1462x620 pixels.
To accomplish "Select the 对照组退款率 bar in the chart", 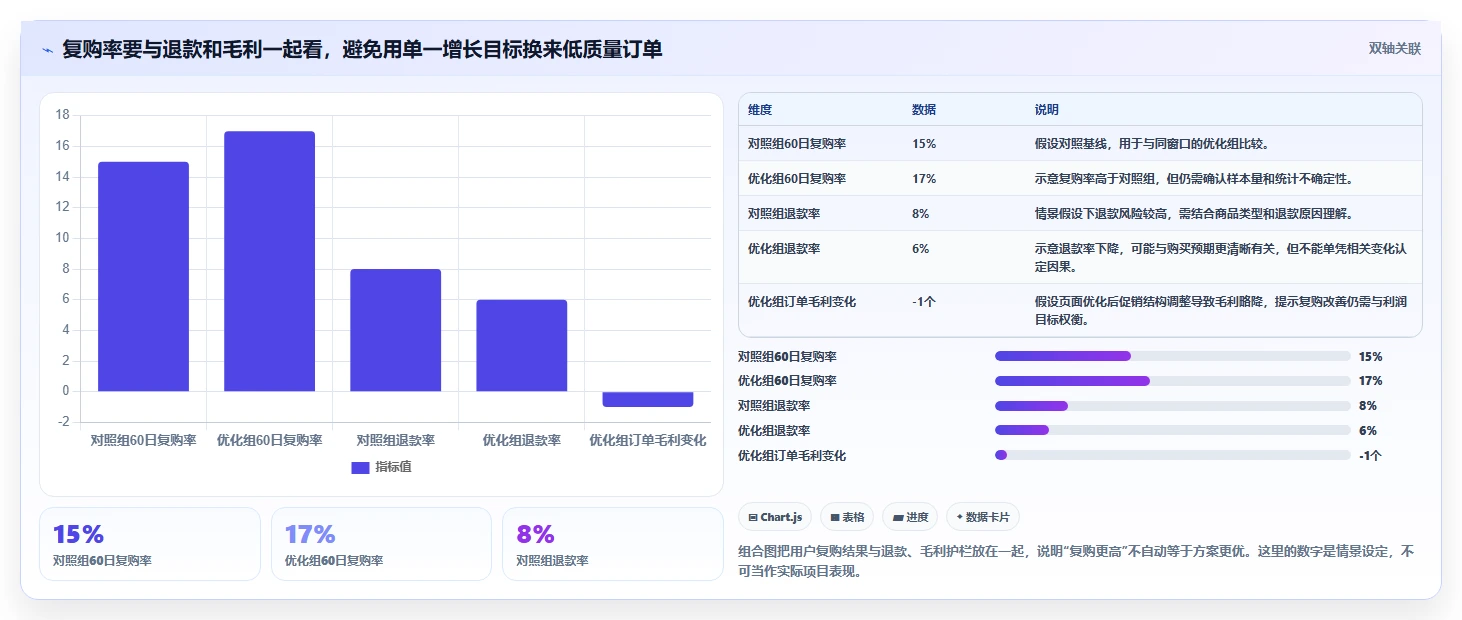I will pyautogui.click(x=396, y=330).
